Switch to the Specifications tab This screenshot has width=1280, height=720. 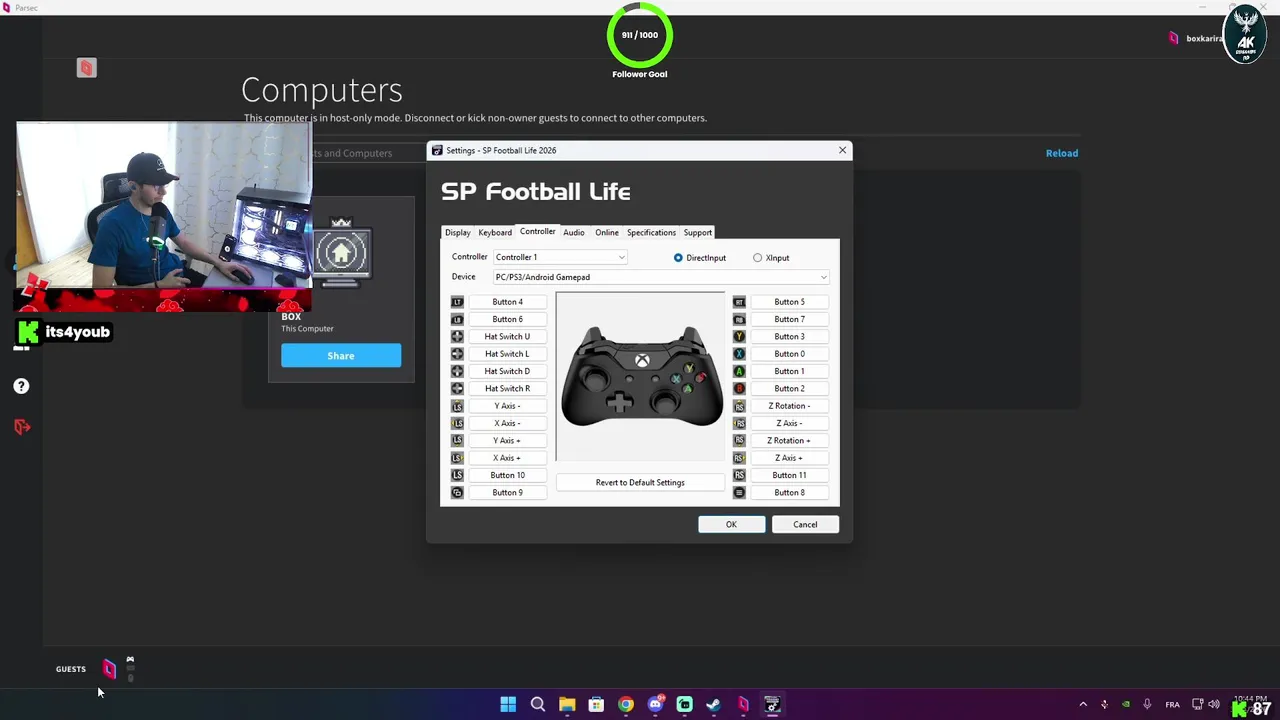651,232
